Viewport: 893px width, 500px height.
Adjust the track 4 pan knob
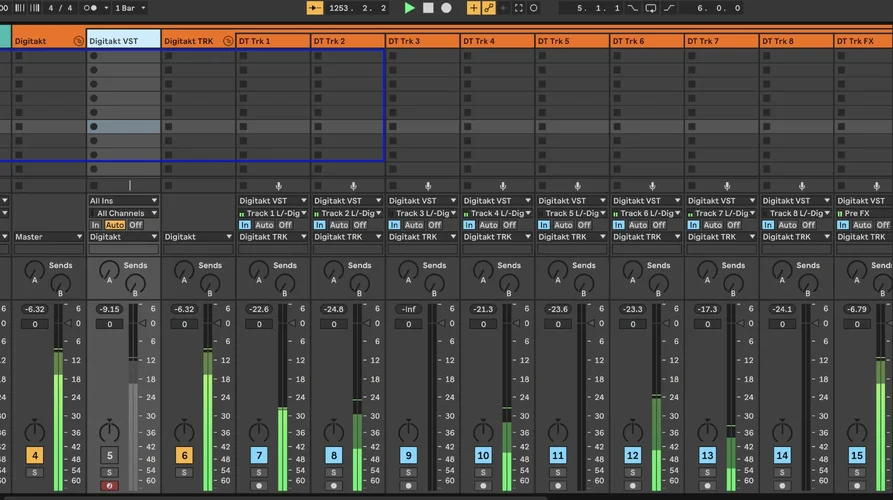click(35, 431)
